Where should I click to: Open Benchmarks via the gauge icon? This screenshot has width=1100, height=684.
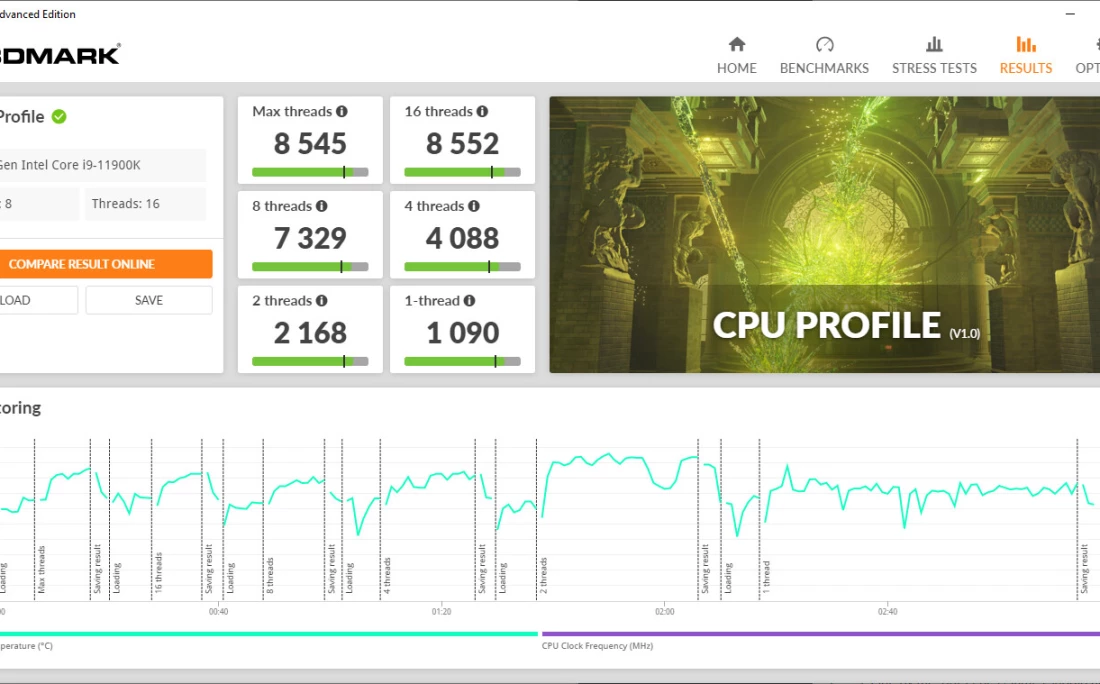[824, 44]
